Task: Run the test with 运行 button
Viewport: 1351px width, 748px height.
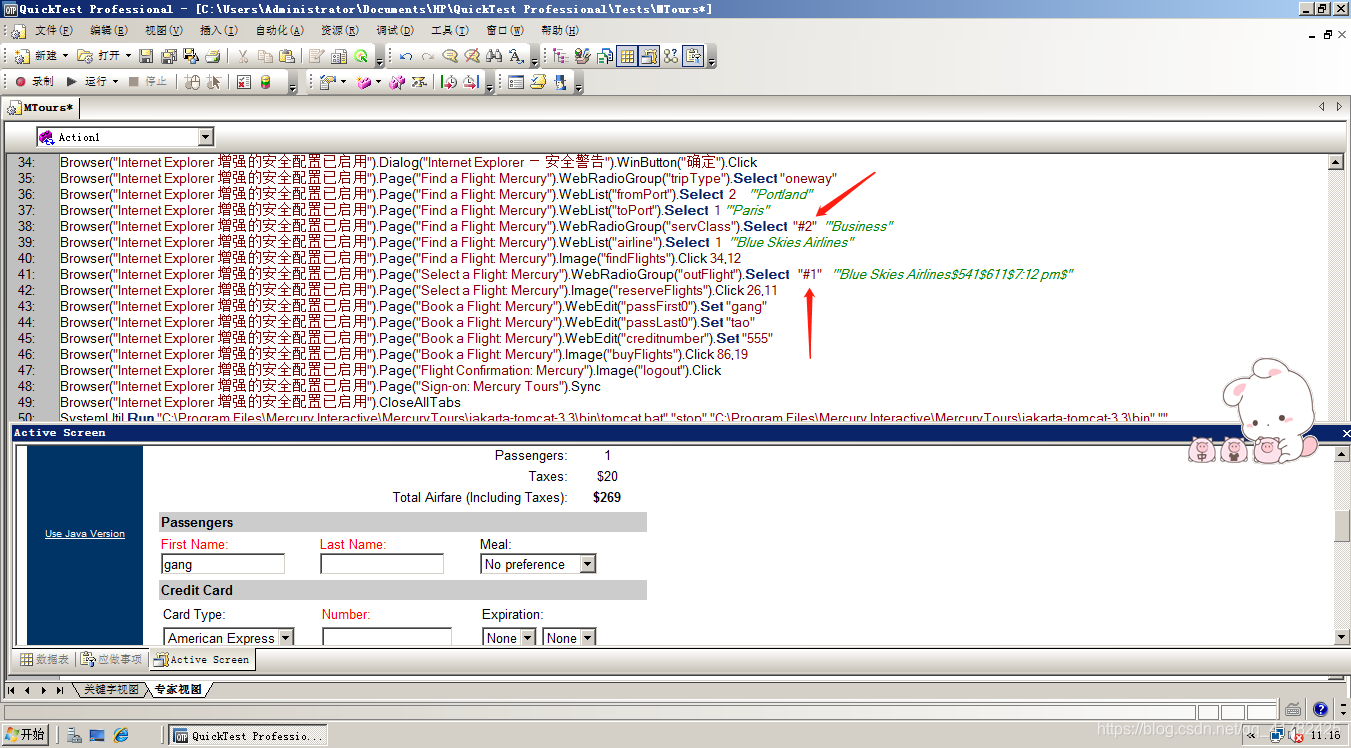Action: click(x=86, y=82)
